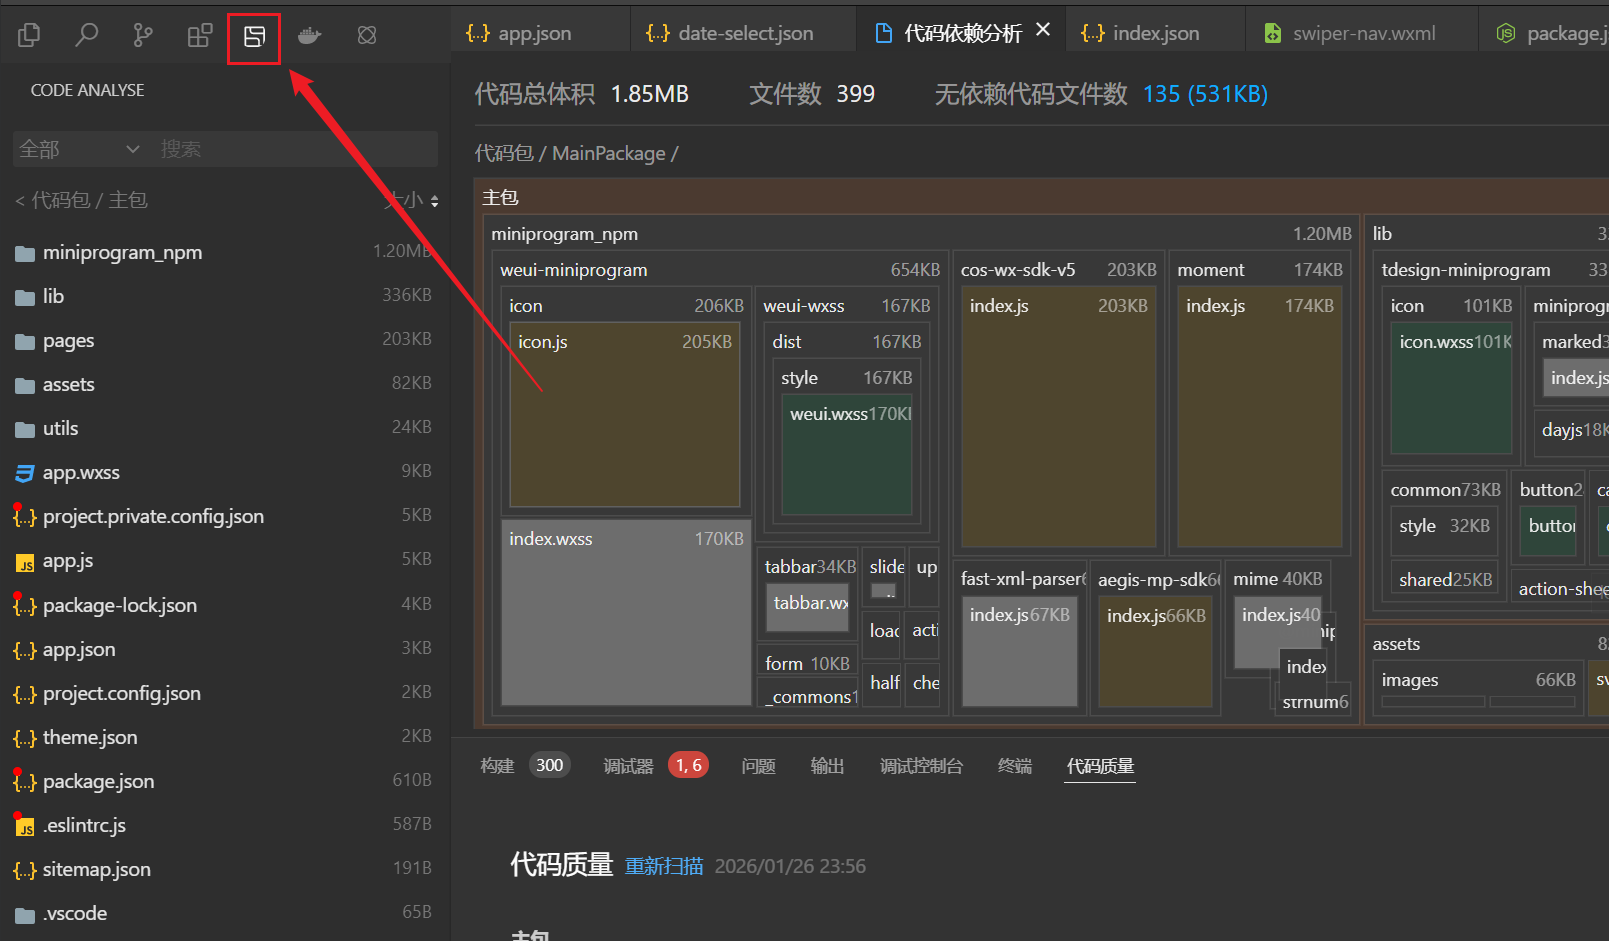Open the swiper-nav.wxml tab
The image size is (1609, 941).
click(x=1363, y=33)
